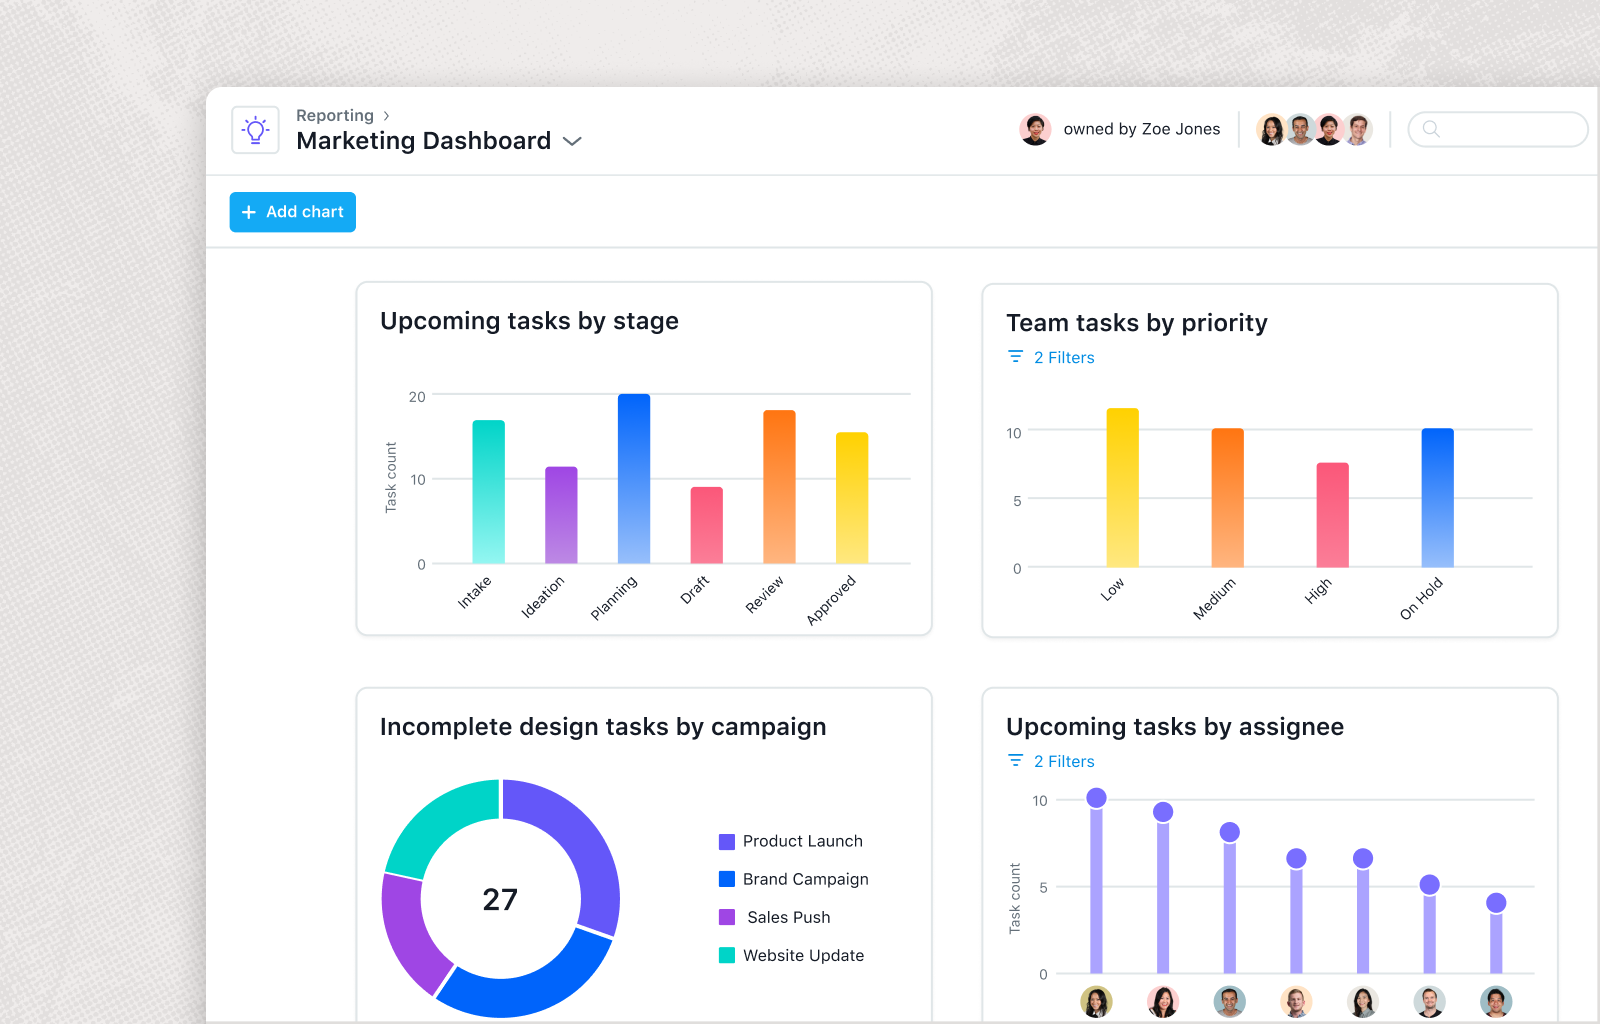Click the Add chart button
Viewport: 1600px width, 1024px height.
[292, 212]
